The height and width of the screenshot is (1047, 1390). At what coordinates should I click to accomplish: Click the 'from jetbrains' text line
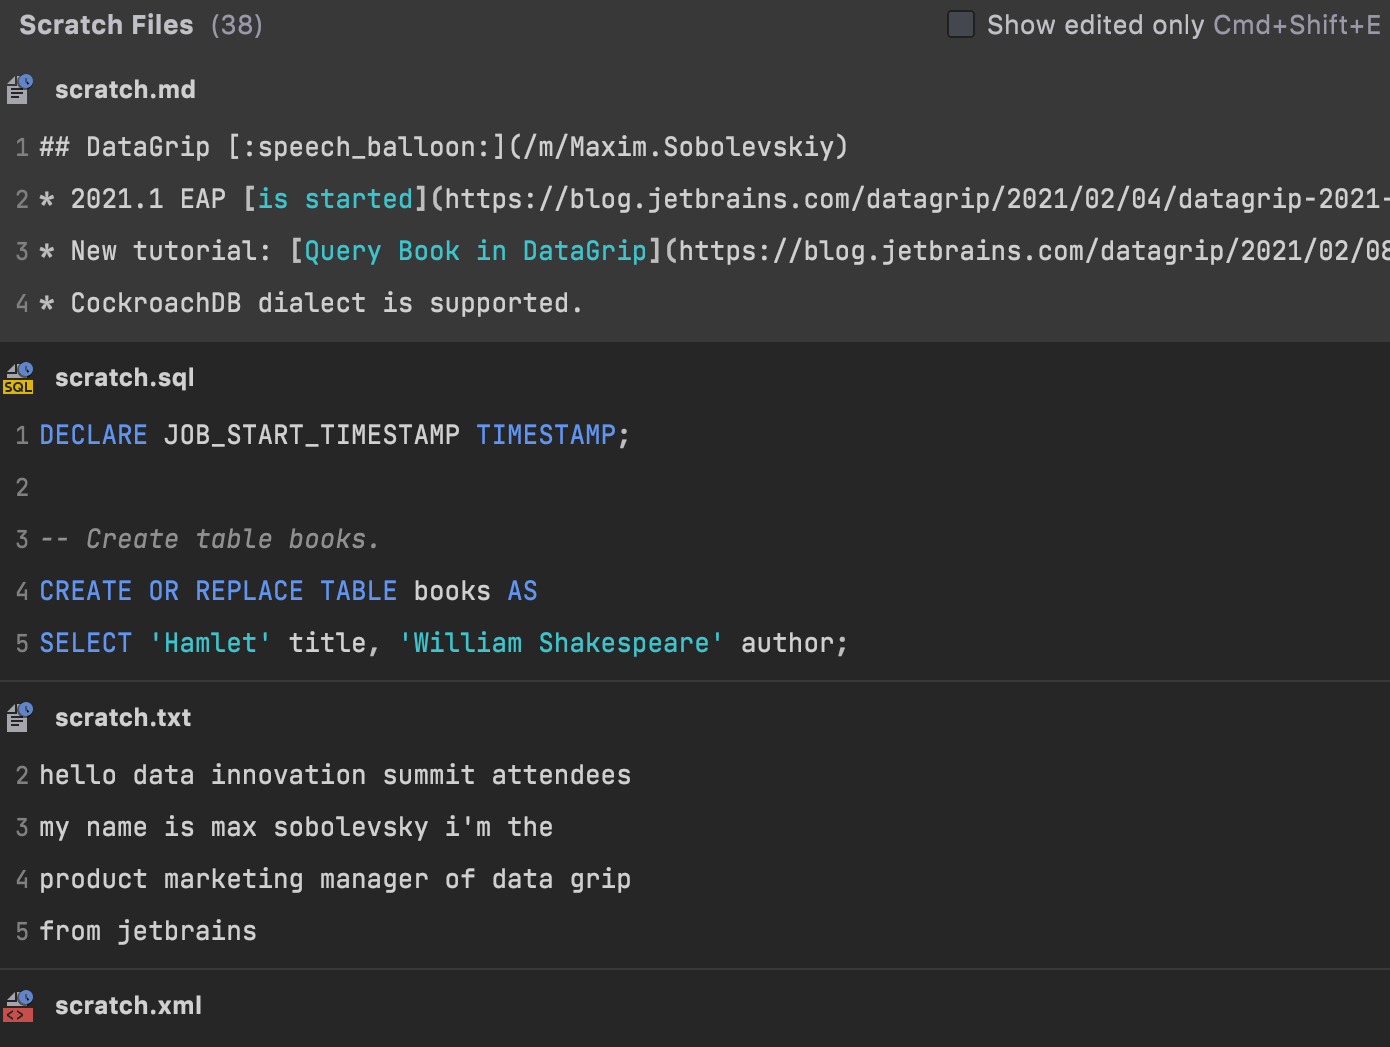(148, 931)
